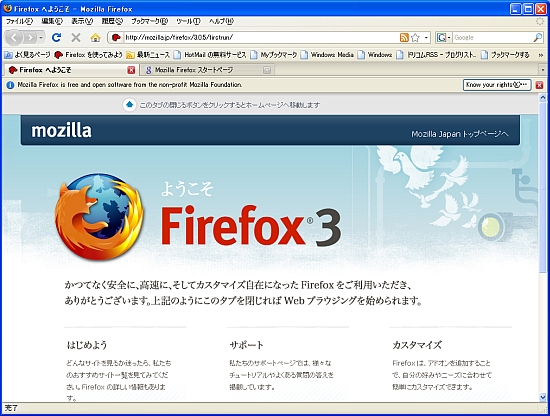Click the scrollbar up arrow
Viewport: 550px width, 416px height.
point(543,98)
